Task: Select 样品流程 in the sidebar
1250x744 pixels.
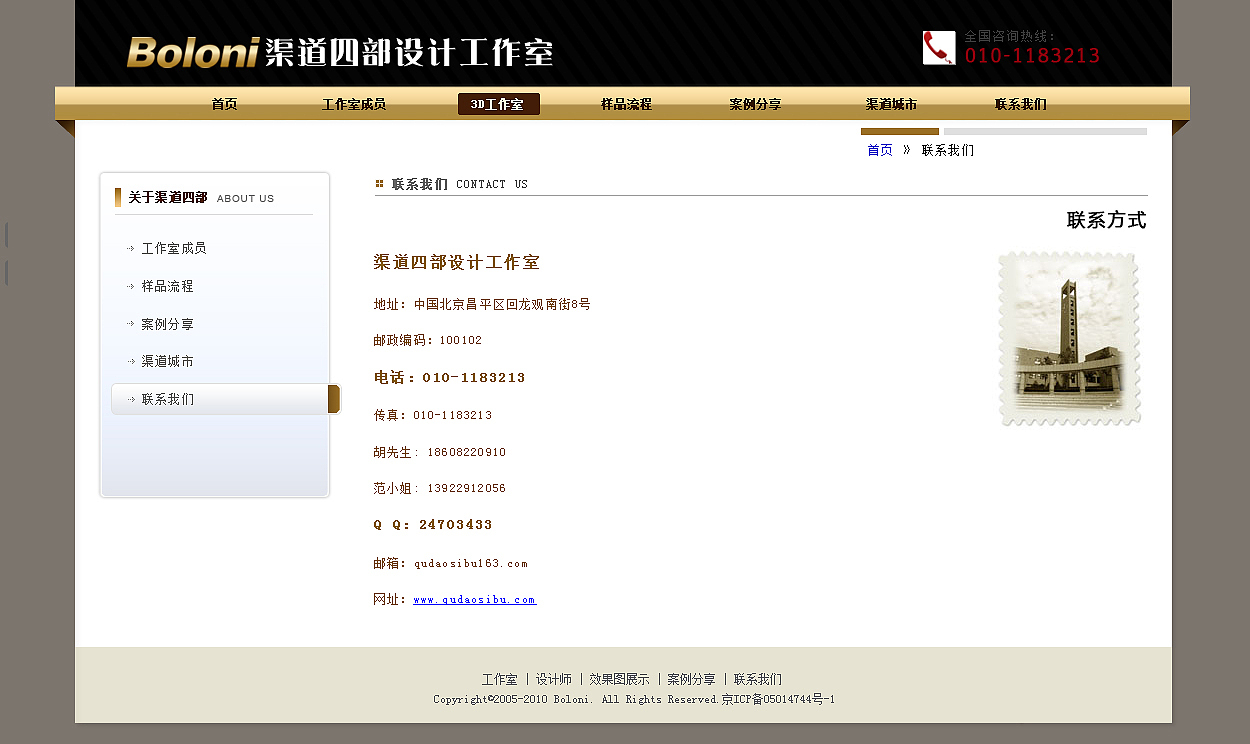Action: tap(167, 286)
